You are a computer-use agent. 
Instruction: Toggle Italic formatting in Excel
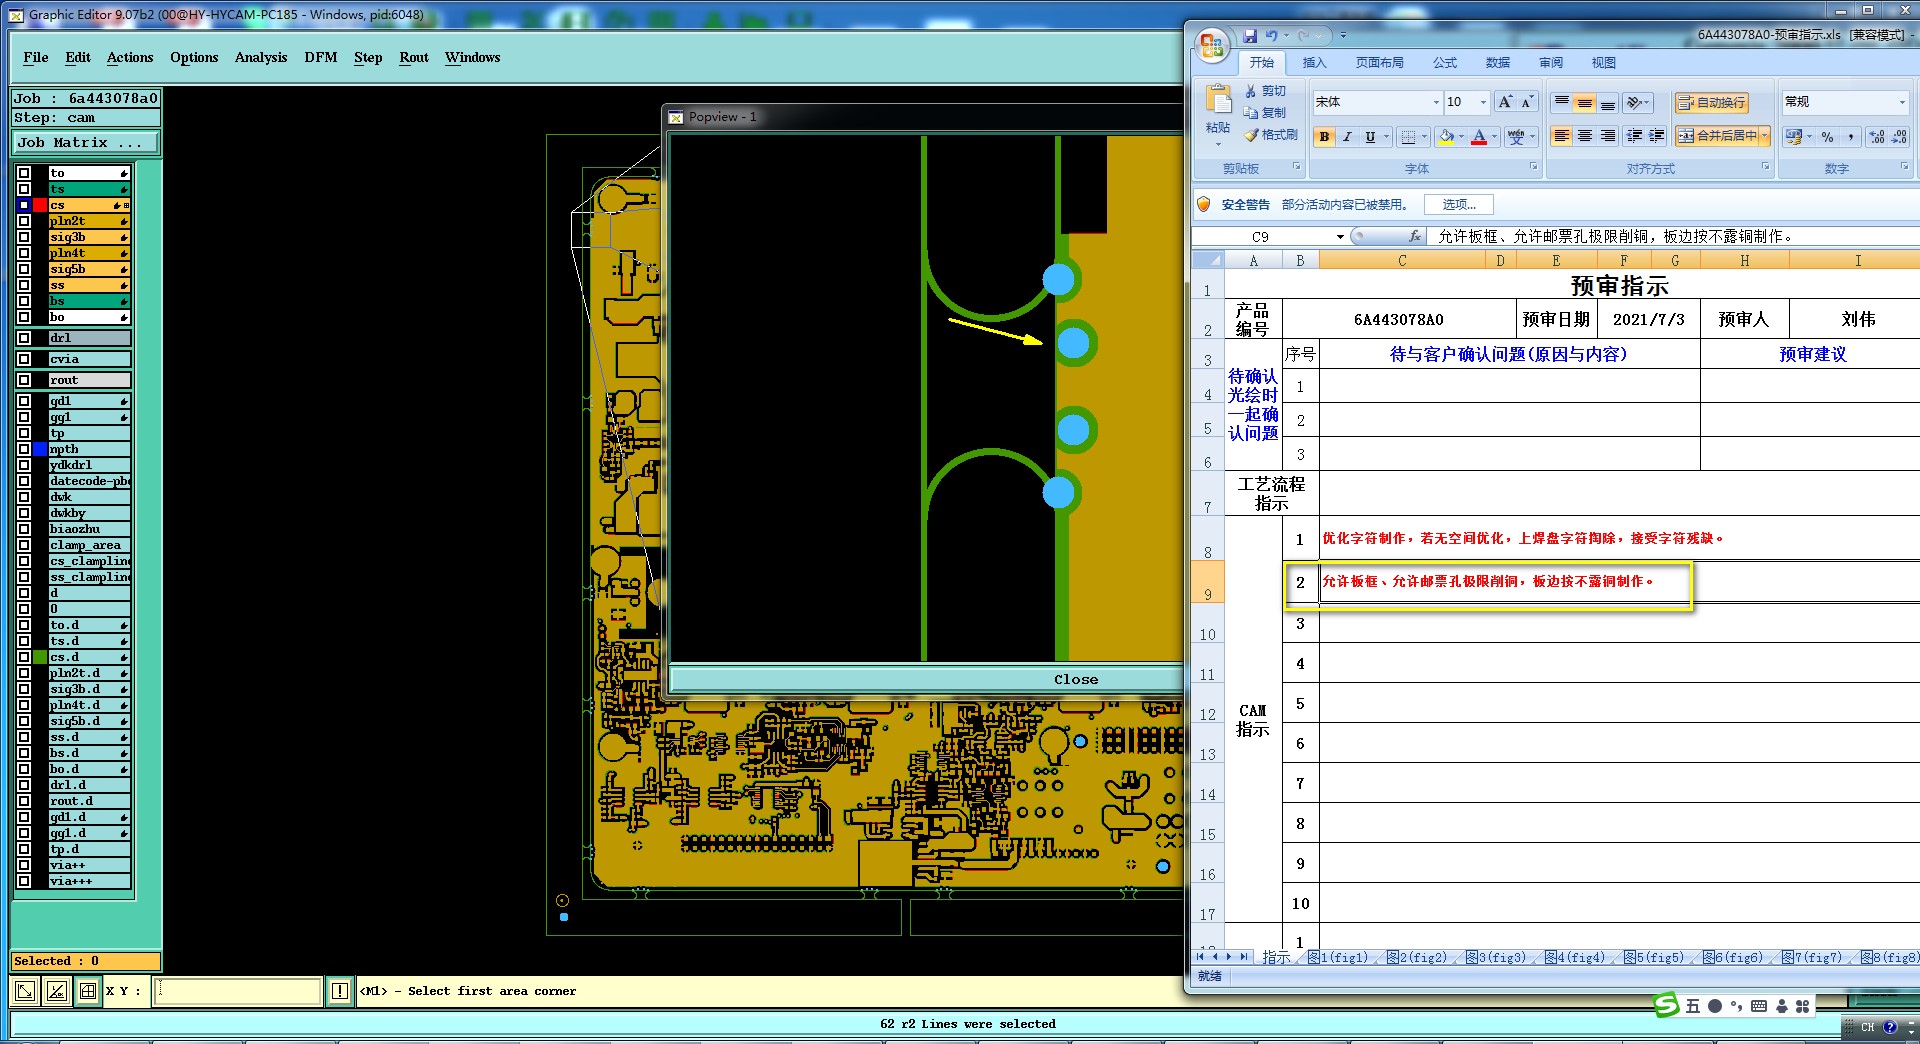tap(1347, 137)
